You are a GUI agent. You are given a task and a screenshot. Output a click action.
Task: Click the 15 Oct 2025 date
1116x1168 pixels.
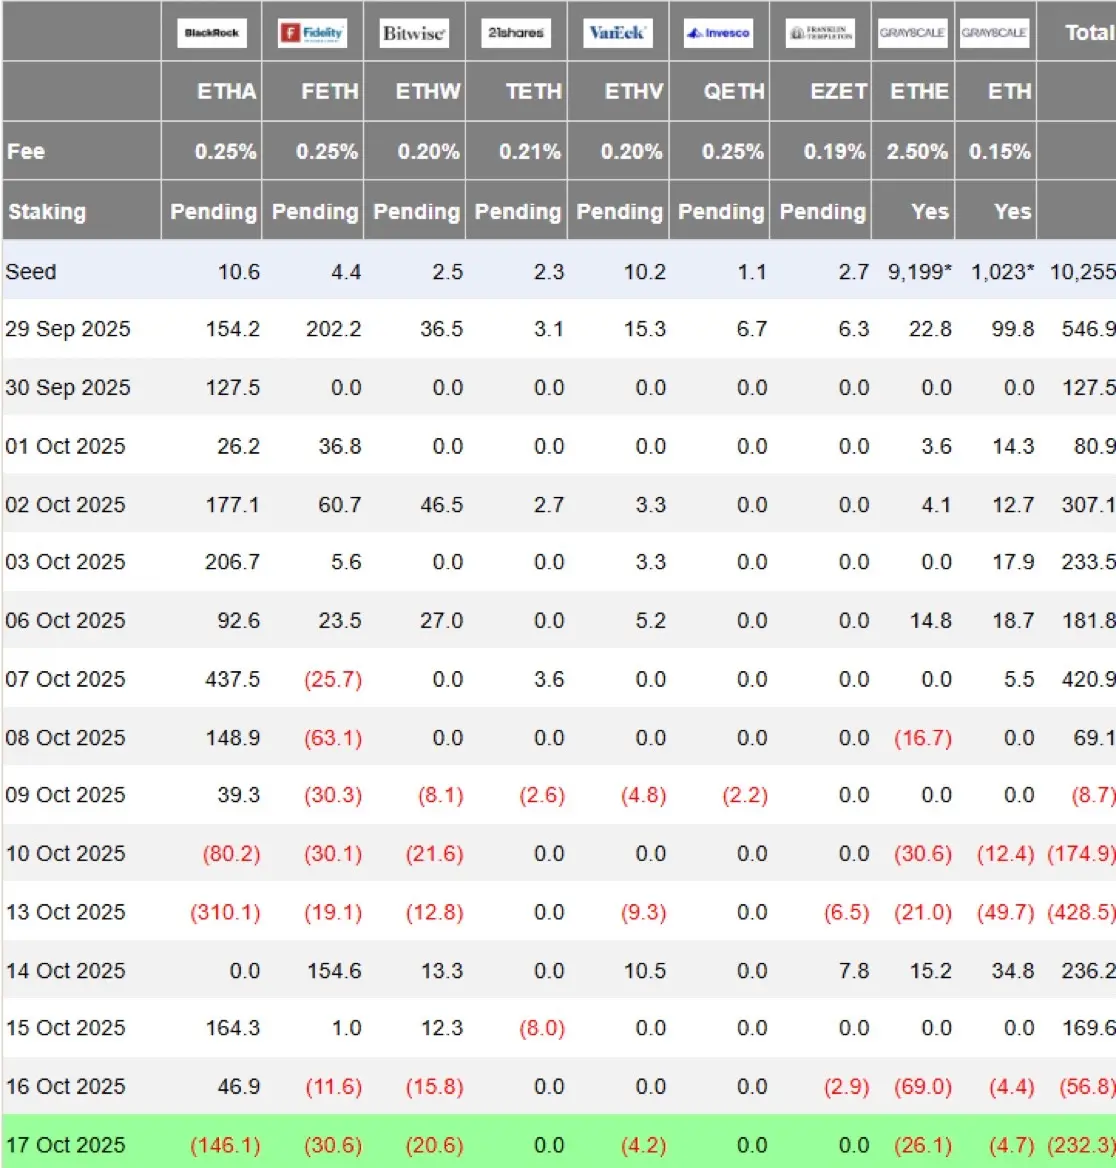66,1028
